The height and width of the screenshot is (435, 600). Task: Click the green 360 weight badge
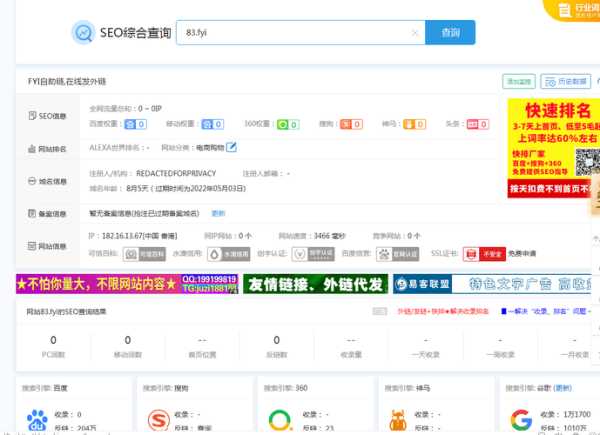point(288,125)
